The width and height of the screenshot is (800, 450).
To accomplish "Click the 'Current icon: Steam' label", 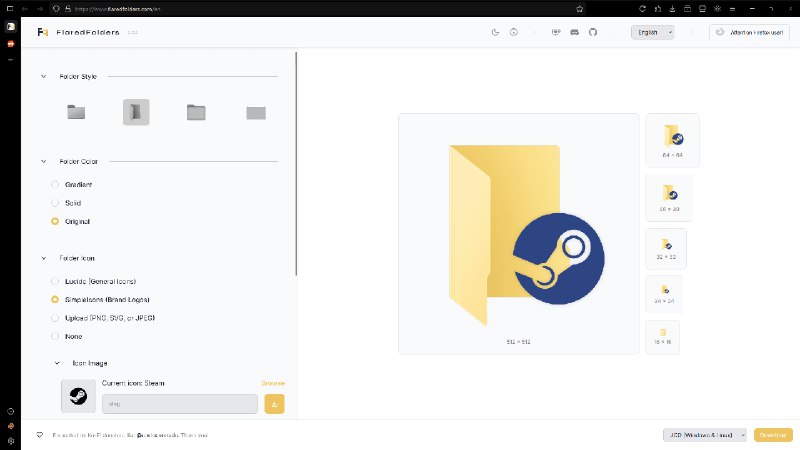I will tap(133, 383).
